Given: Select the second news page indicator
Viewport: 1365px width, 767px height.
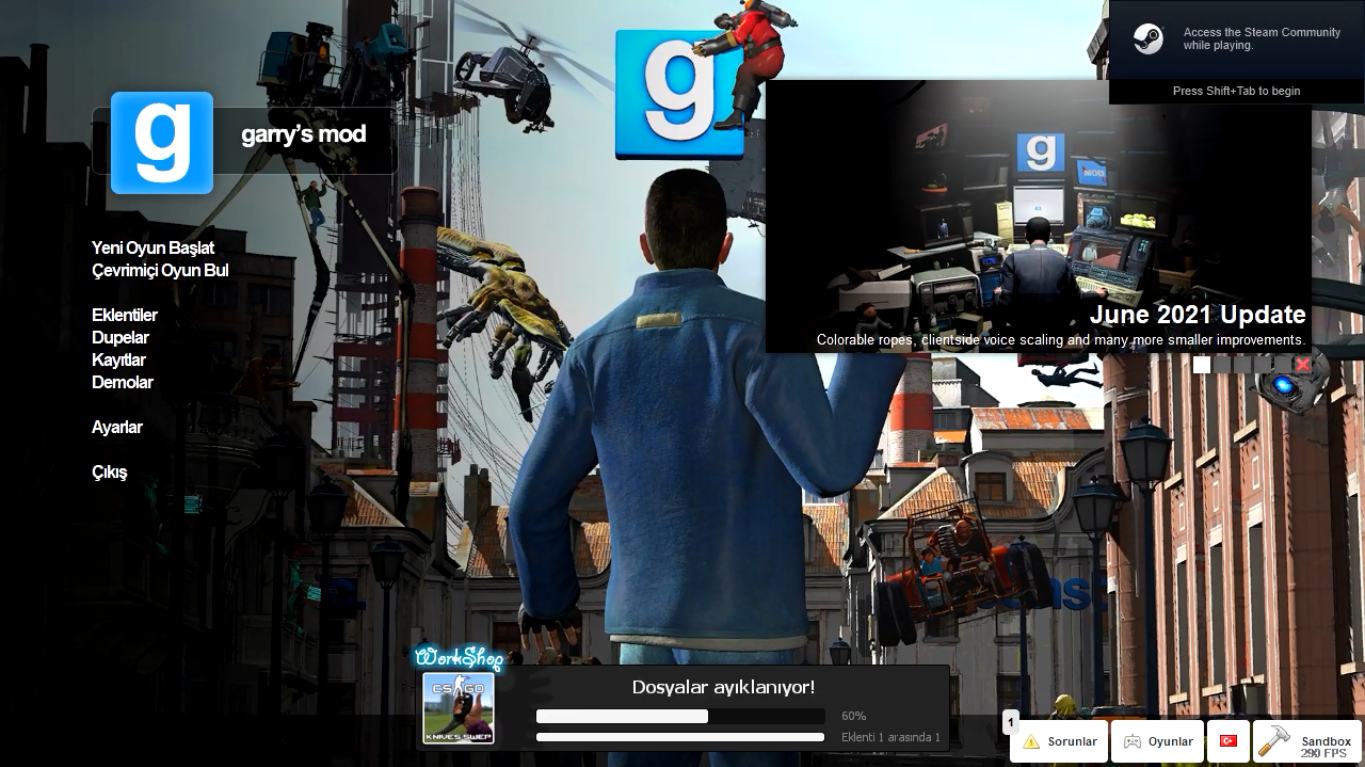Looking at the screenshot, I should pyautogui.click(x=1221, y=365).
